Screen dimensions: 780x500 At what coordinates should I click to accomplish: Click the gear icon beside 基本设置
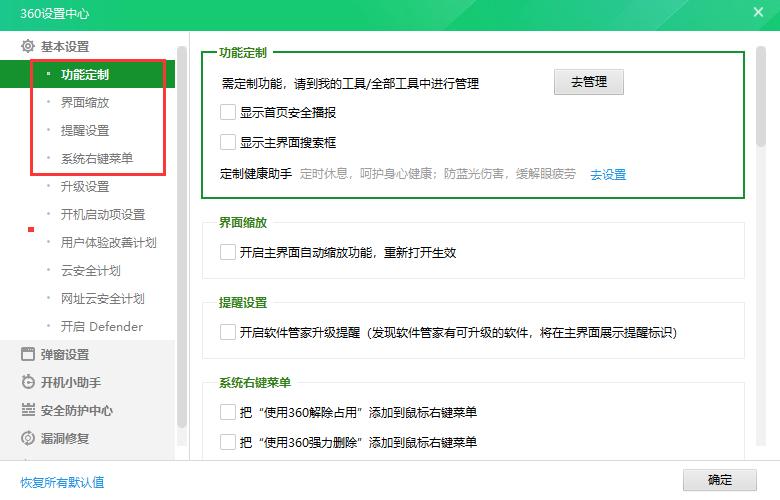point(28,46)
